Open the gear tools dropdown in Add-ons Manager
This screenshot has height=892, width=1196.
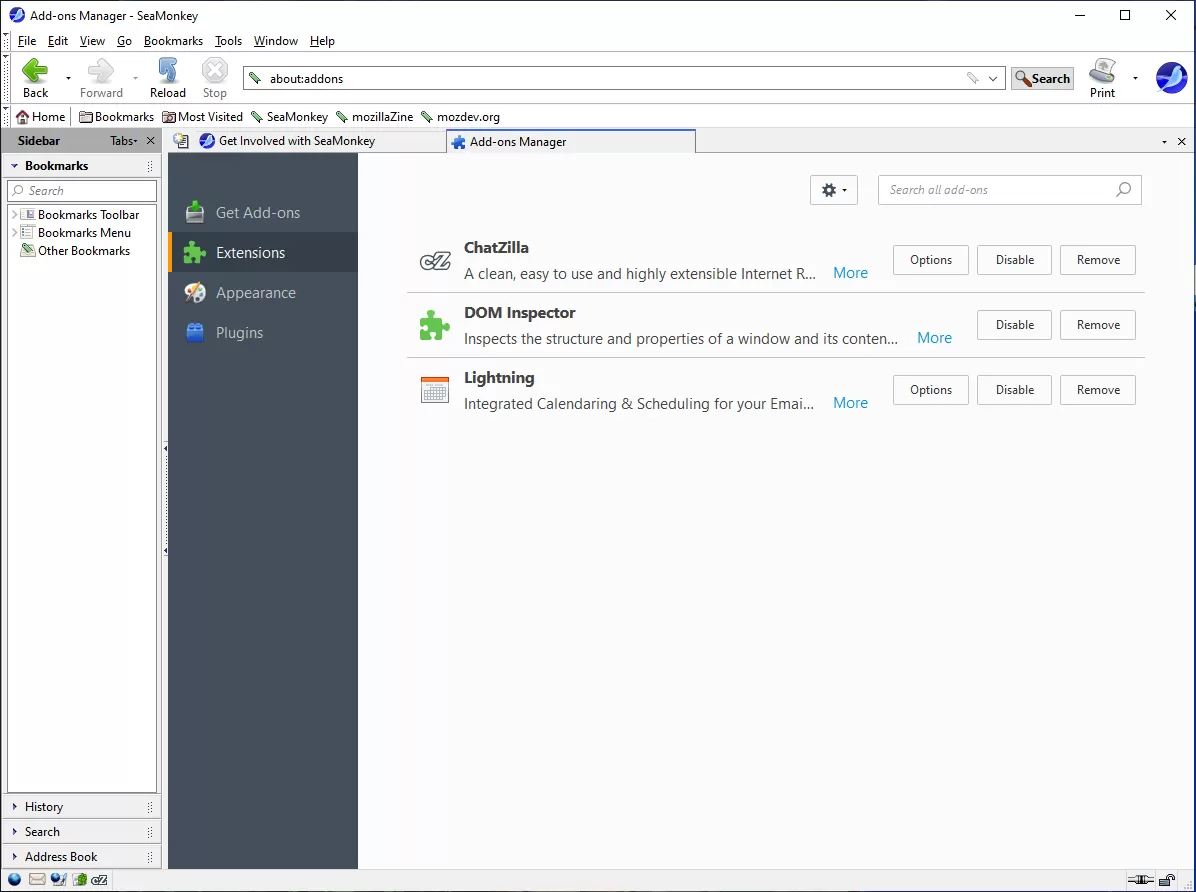pyautogui.click(x=833, y=189)
